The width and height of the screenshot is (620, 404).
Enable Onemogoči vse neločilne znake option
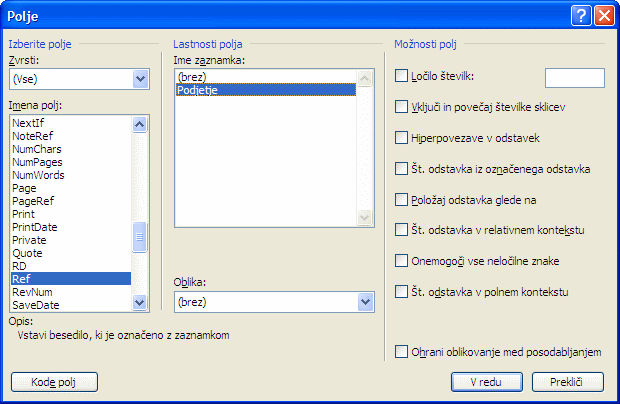[x=402, y=261]
